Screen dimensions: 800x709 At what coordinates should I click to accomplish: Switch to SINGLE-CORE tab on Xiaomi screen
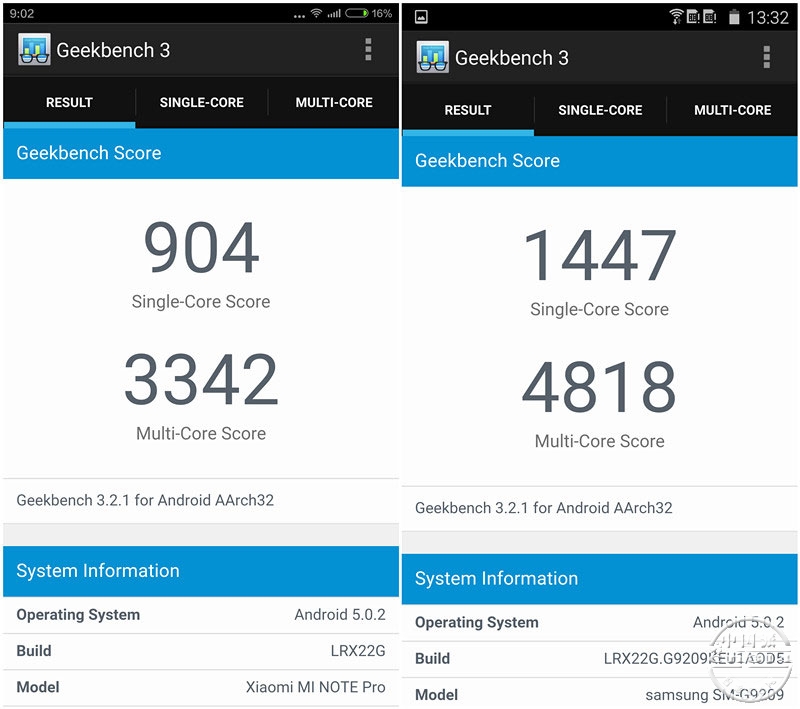[202, 103]
